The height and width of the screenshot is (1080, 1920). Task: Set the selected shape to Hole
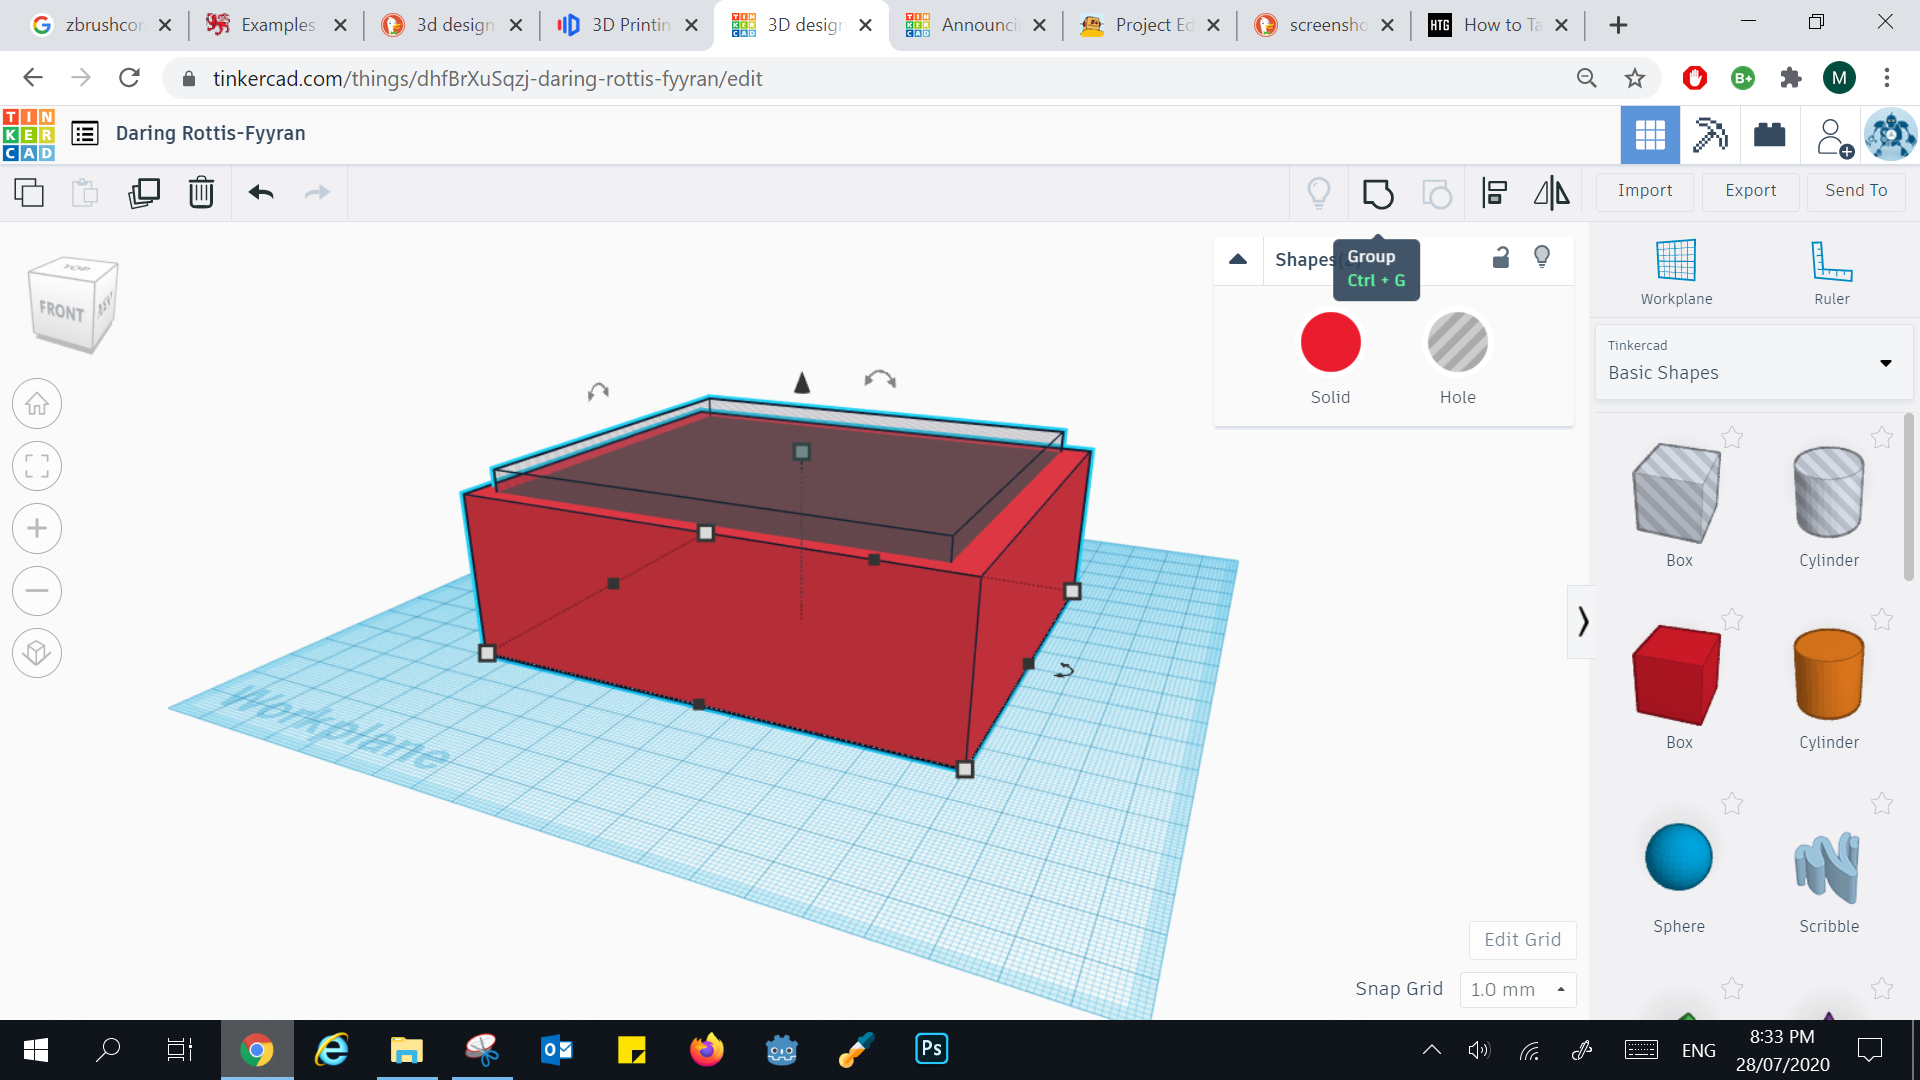1457,342
